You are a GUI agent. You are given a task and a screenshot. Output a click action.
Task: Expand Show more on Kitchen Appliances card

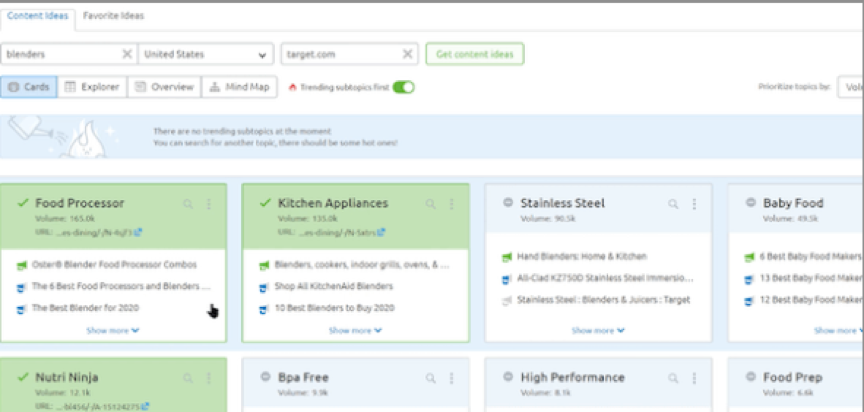pyautogui.click(x=355, y=330)
